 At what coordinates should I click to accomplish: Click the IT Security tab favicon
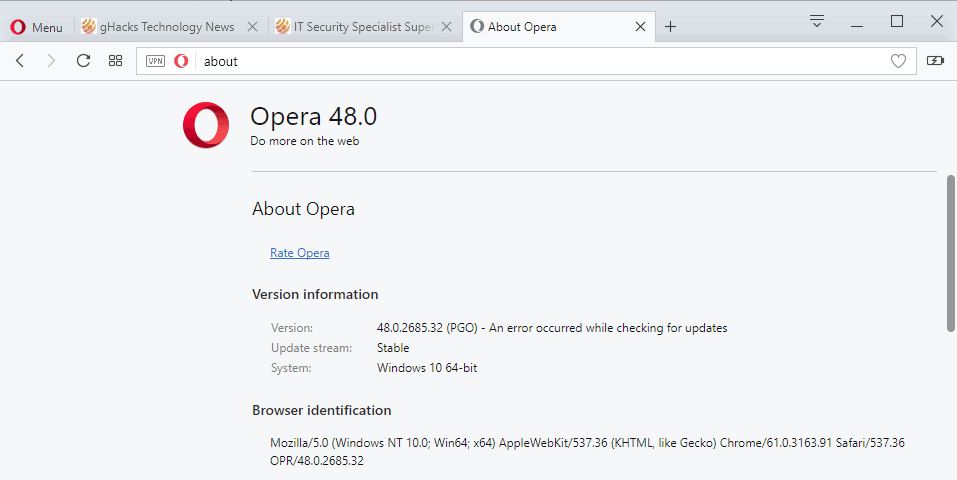coord(282,27)
